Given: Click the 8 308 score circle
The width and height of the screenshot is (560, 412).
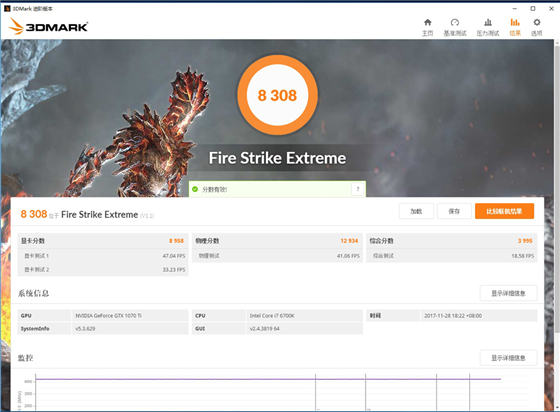Looking at the screenshot, I should (278, 95).
